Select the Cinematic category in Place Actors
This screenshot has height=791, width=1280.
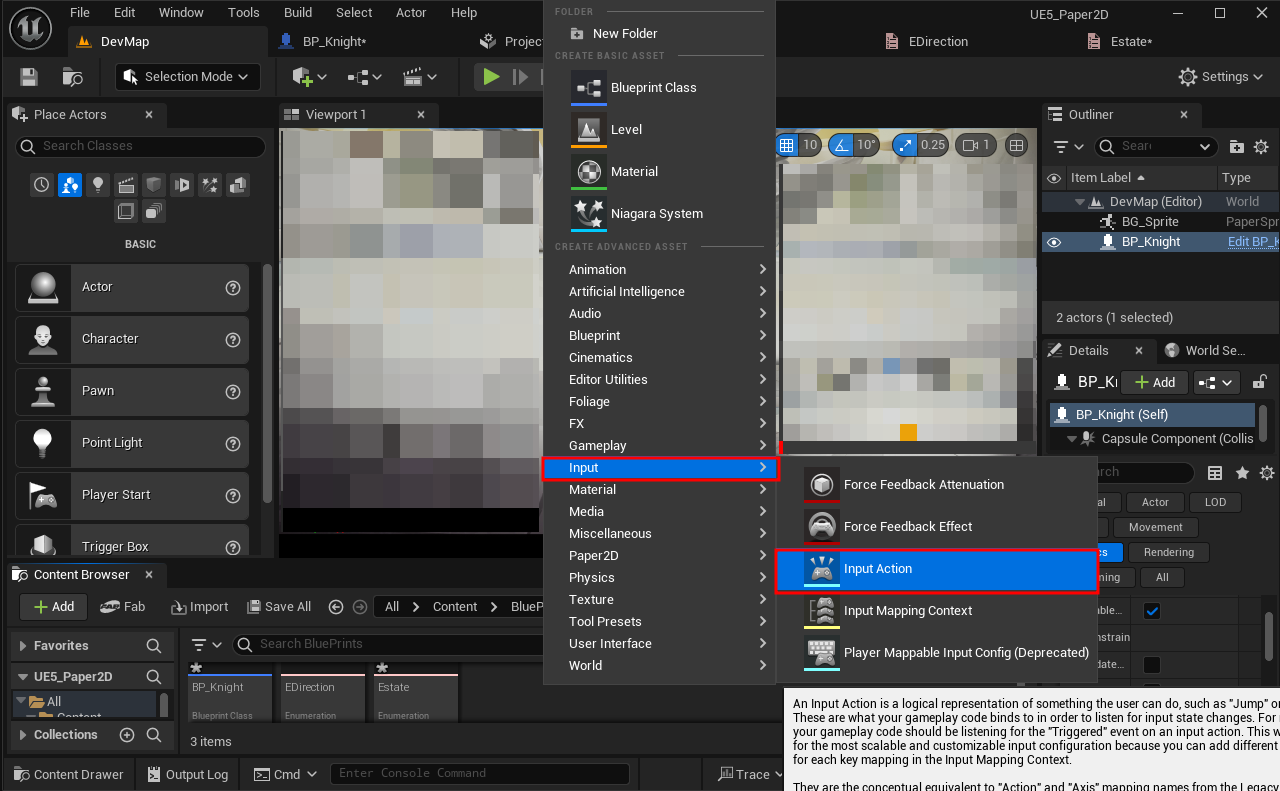click(125, 185)
